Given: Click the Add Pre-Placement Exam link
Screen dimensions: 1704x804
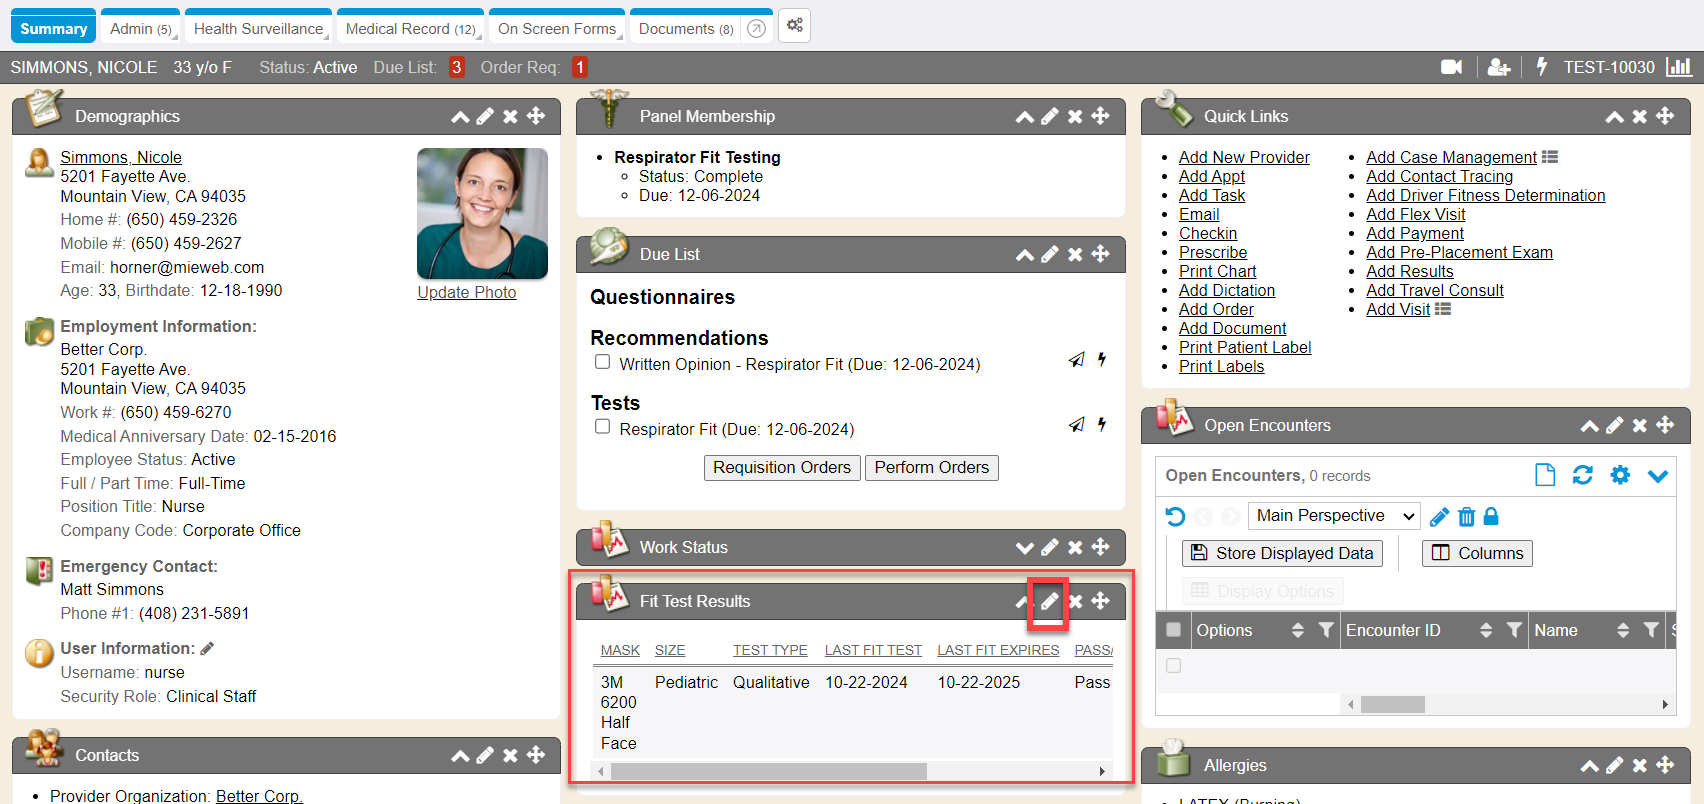Looking at the screenshot, I should click(x=1459, y=252).
